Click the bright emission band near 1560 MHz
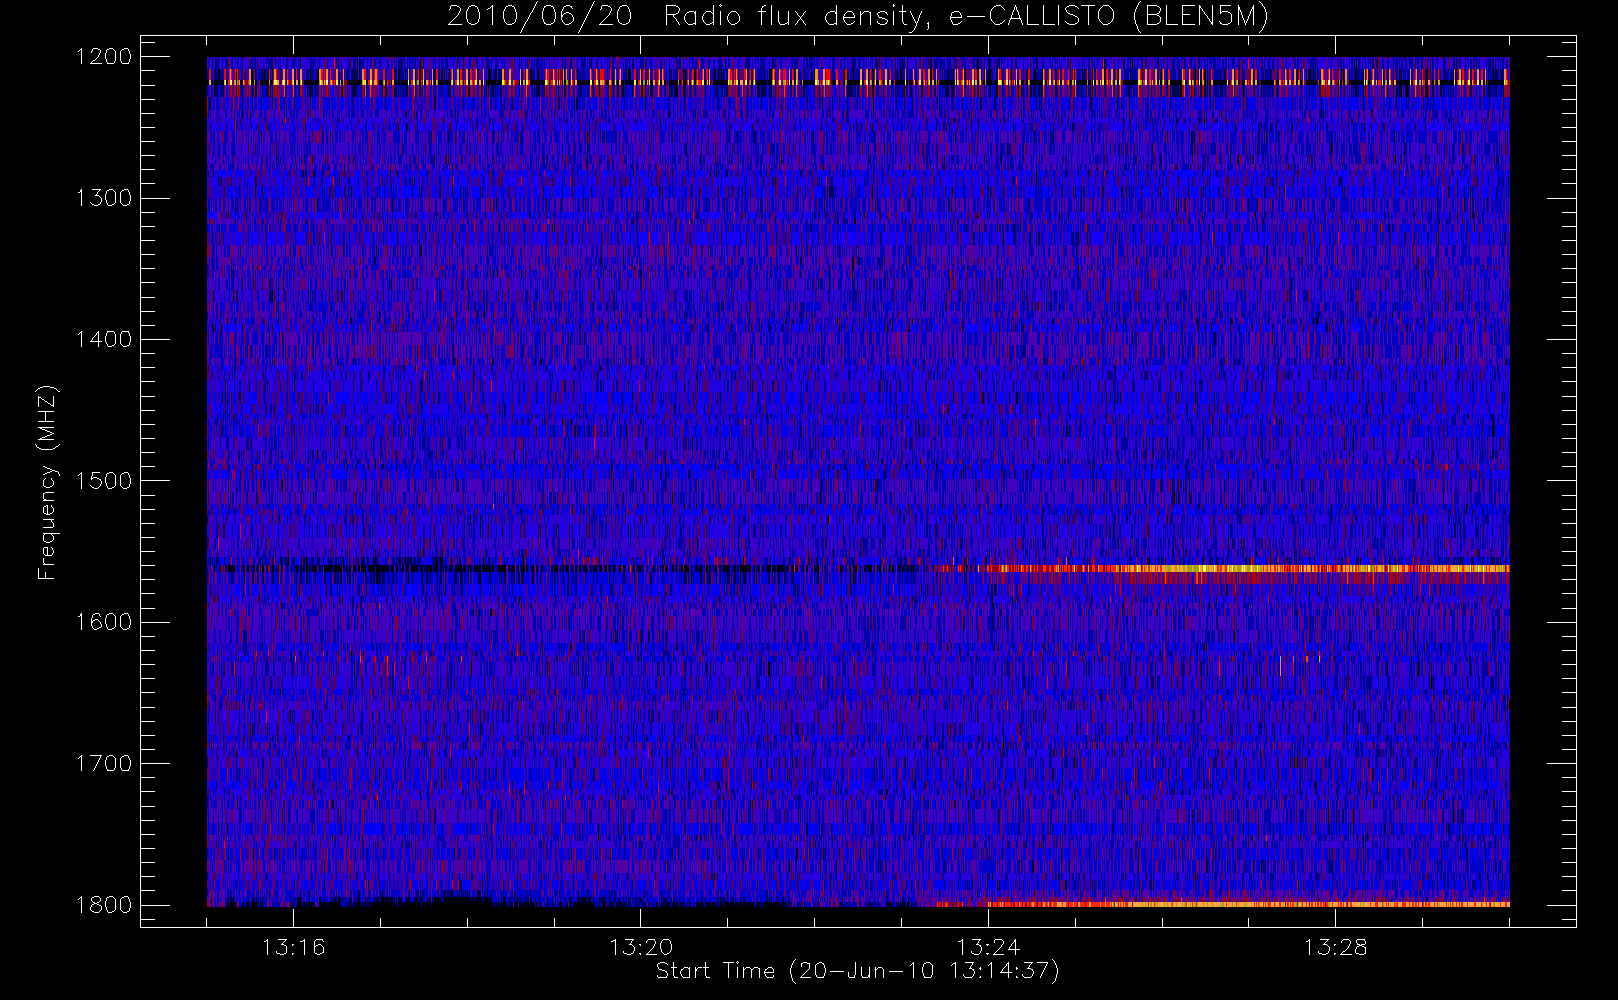 click(x=1220, y=569)
